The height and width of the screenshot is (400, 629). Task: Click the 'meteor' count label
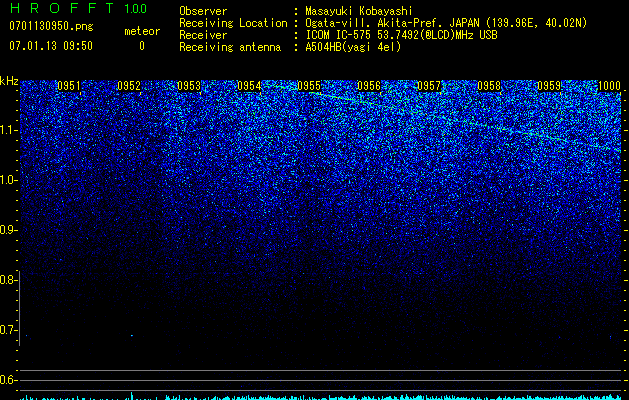click(142, 31)
